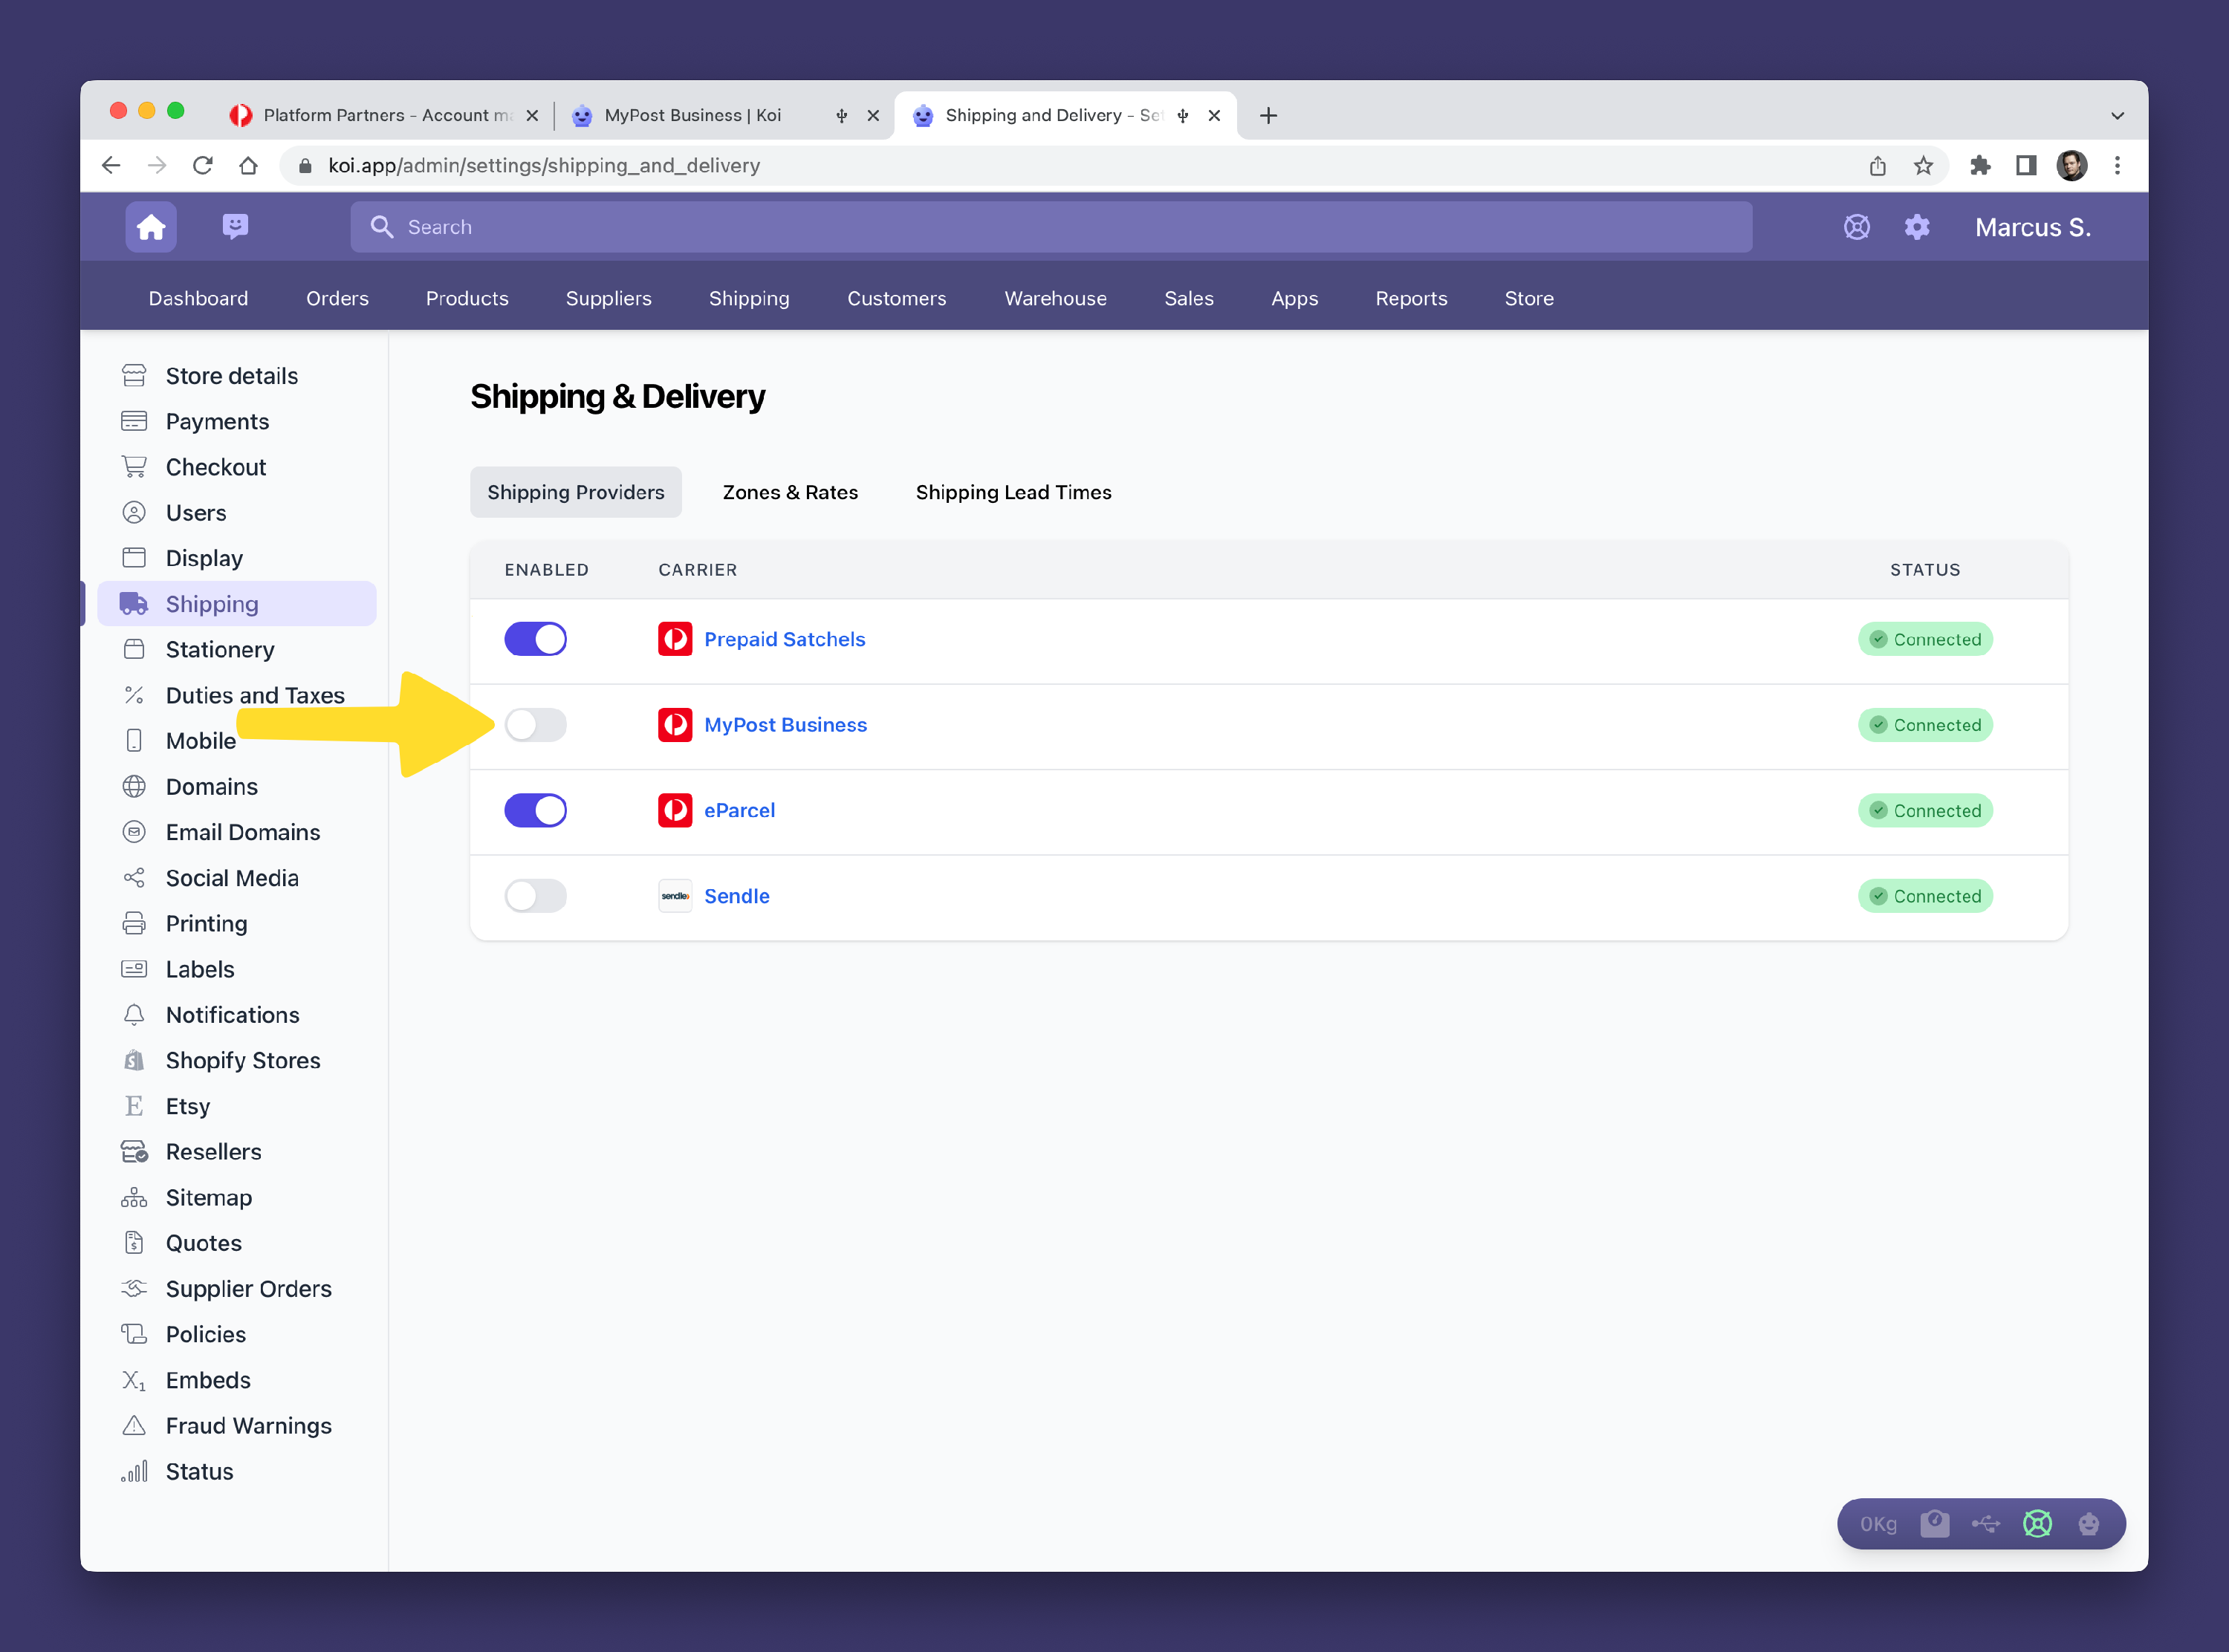The width and height of the screenshot is (2229, 1652).
Task: Open Chrome three-dot menu
Action: point(2116,166)
